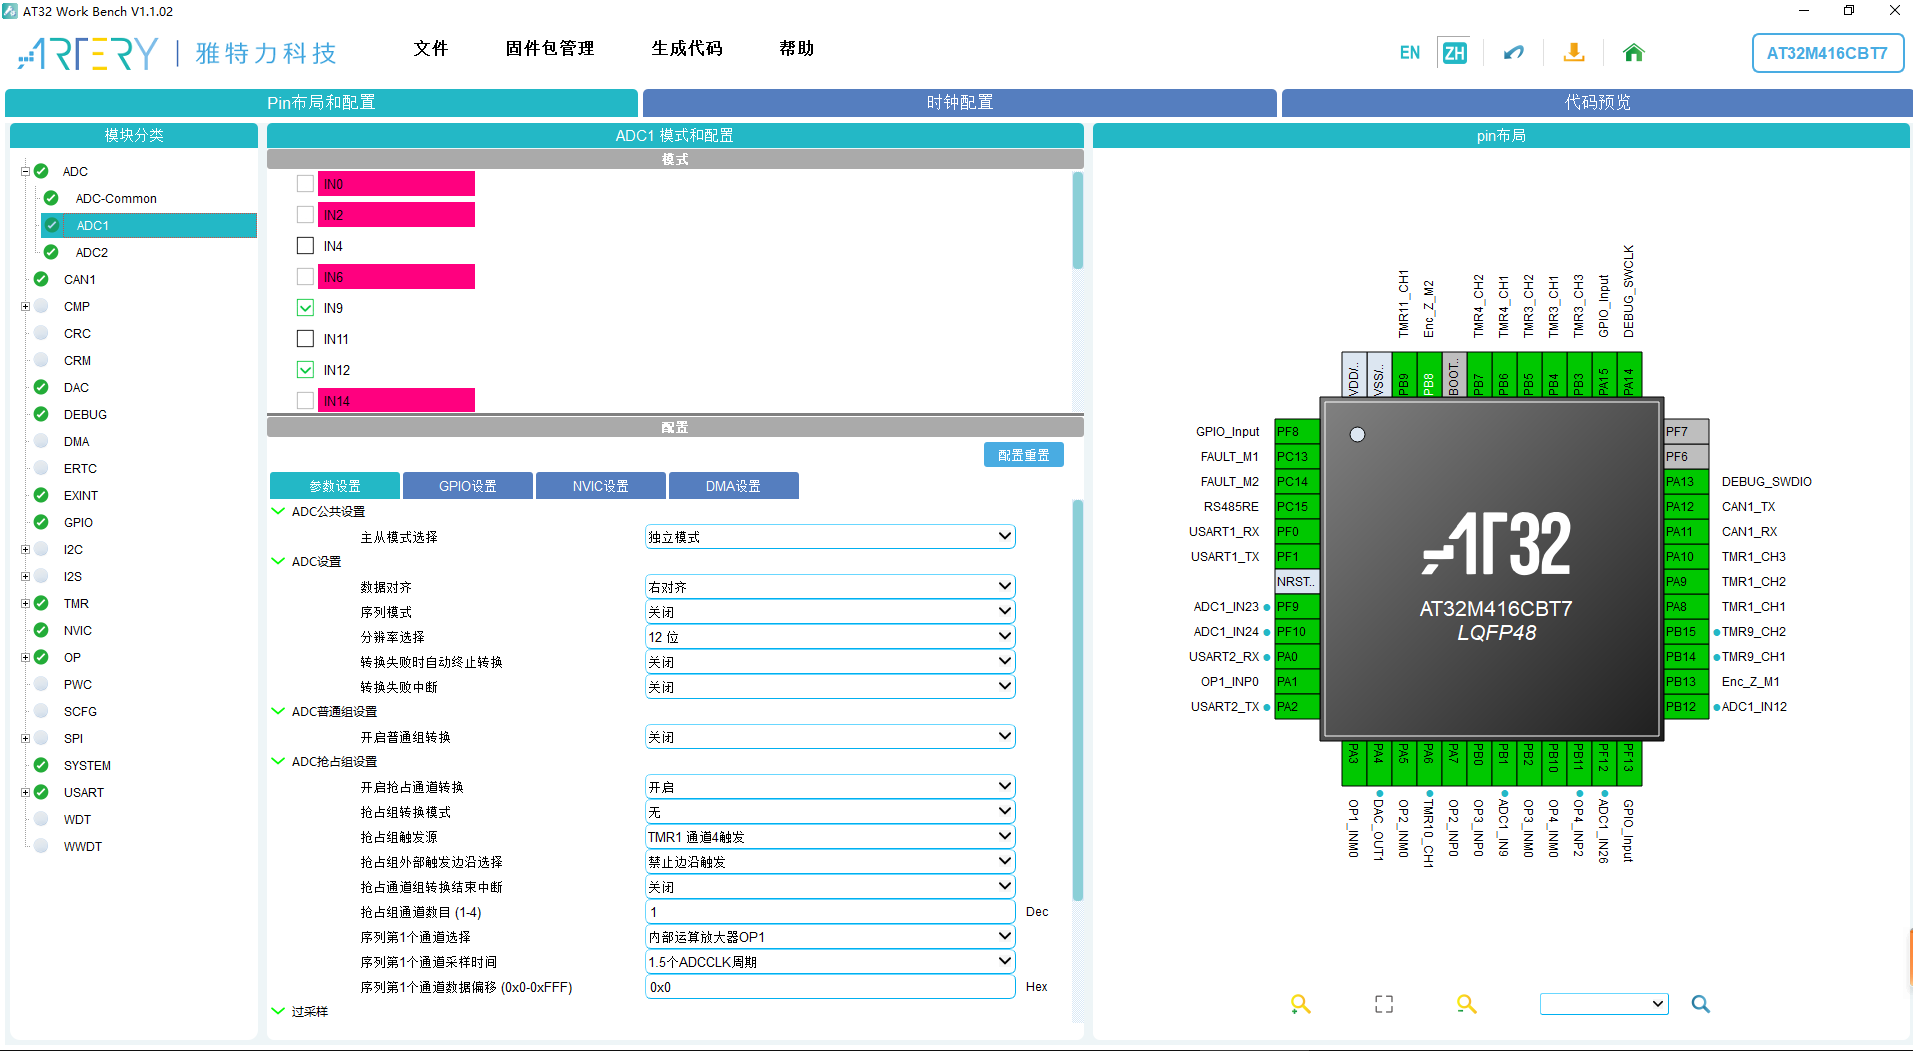The width and height of the screenshot is (1913, 1051).
Task: Click the IN2 channel checkbox
Action: pos(306,215)
